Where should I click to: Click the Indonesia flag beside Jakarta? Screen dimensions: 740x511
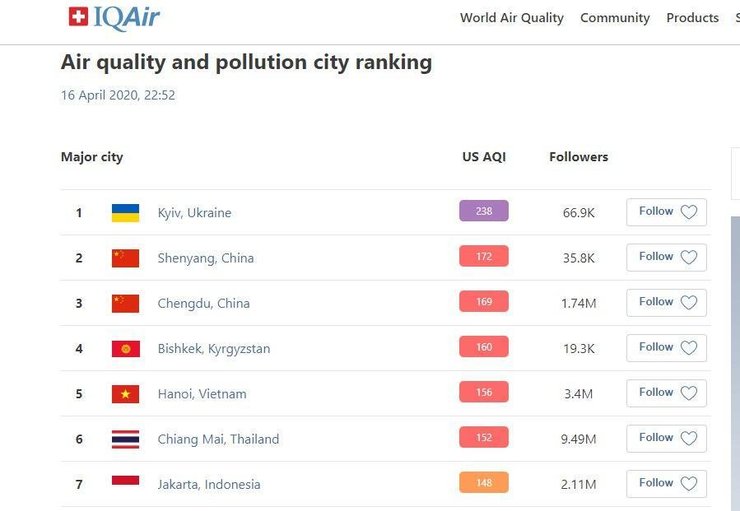point(125,484)
